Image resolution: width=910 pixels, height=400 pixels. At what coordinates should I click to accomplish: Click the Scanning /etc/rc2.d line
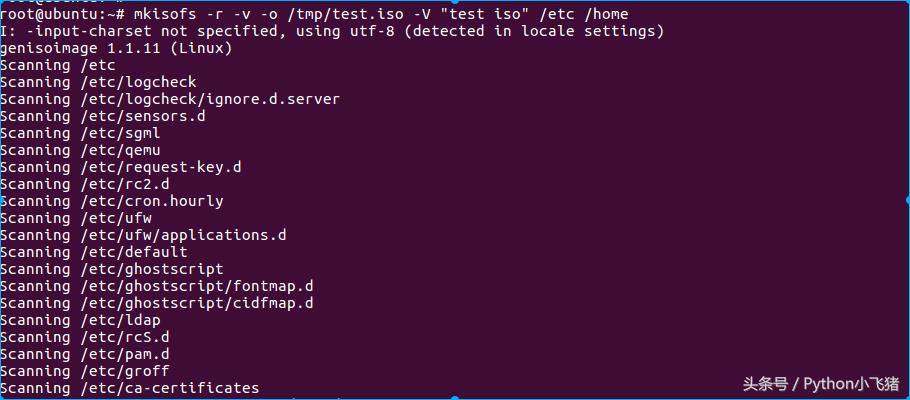pos(85,184)
